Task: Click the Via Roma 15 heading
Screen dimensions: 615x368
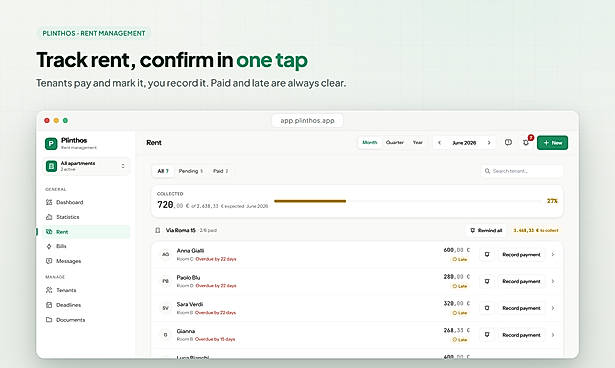Action: [180, 230]
